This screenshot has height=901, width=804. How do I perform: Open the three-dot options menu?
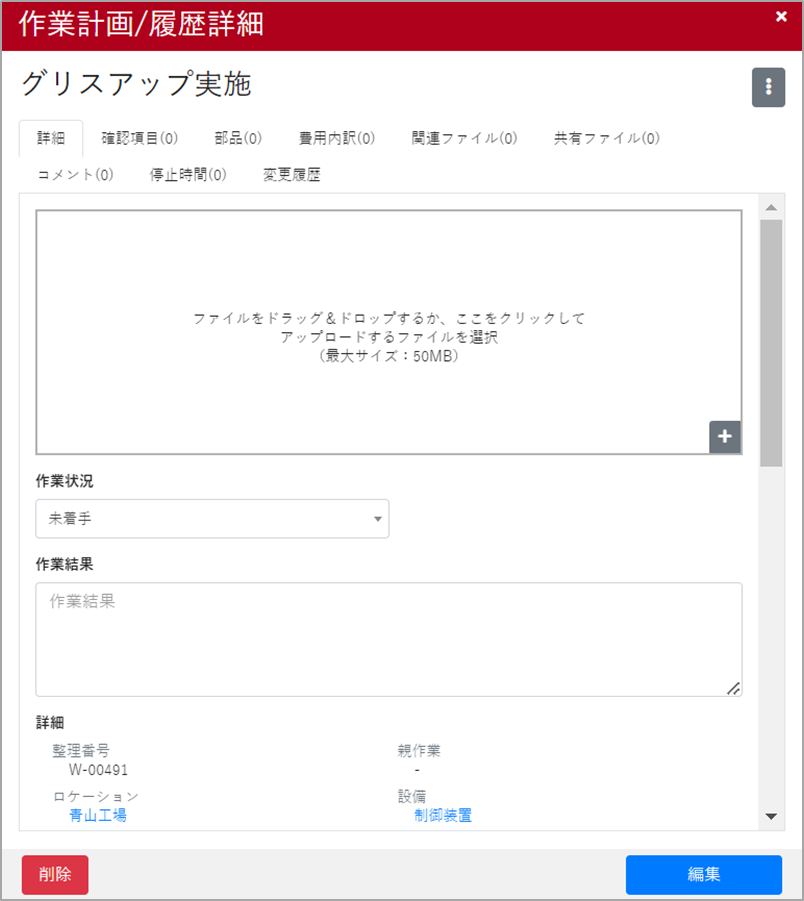[768, 88]
